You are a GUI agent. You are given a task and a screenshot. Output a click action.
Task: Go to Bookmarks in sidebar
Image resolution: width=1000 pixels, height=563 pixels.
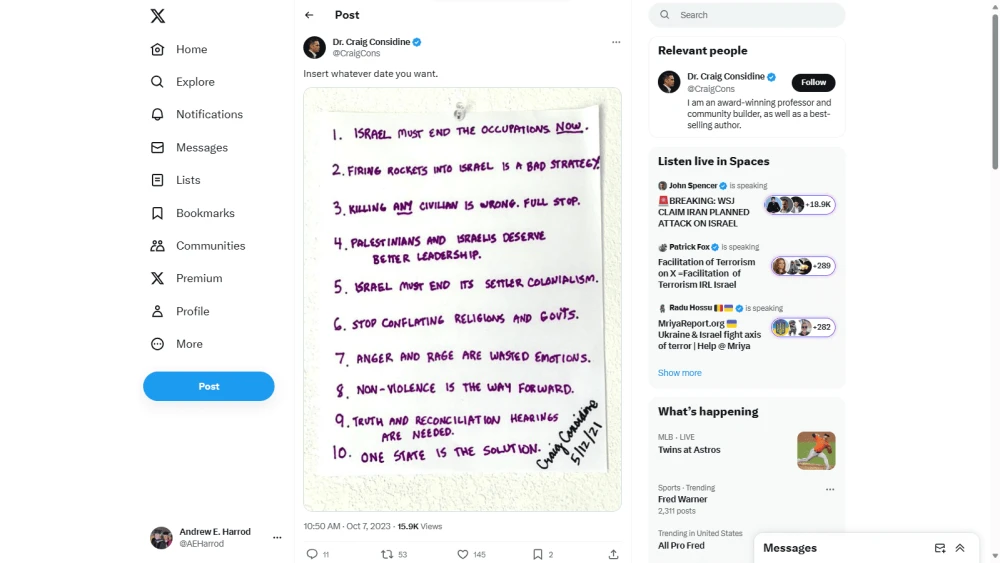pos(205,213)
